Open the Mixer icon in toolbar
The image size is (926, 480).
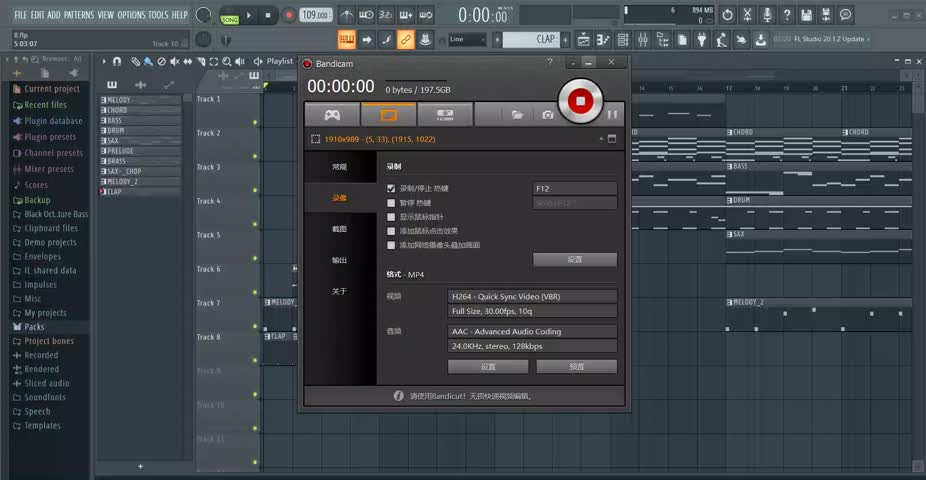tap(643, 40)
